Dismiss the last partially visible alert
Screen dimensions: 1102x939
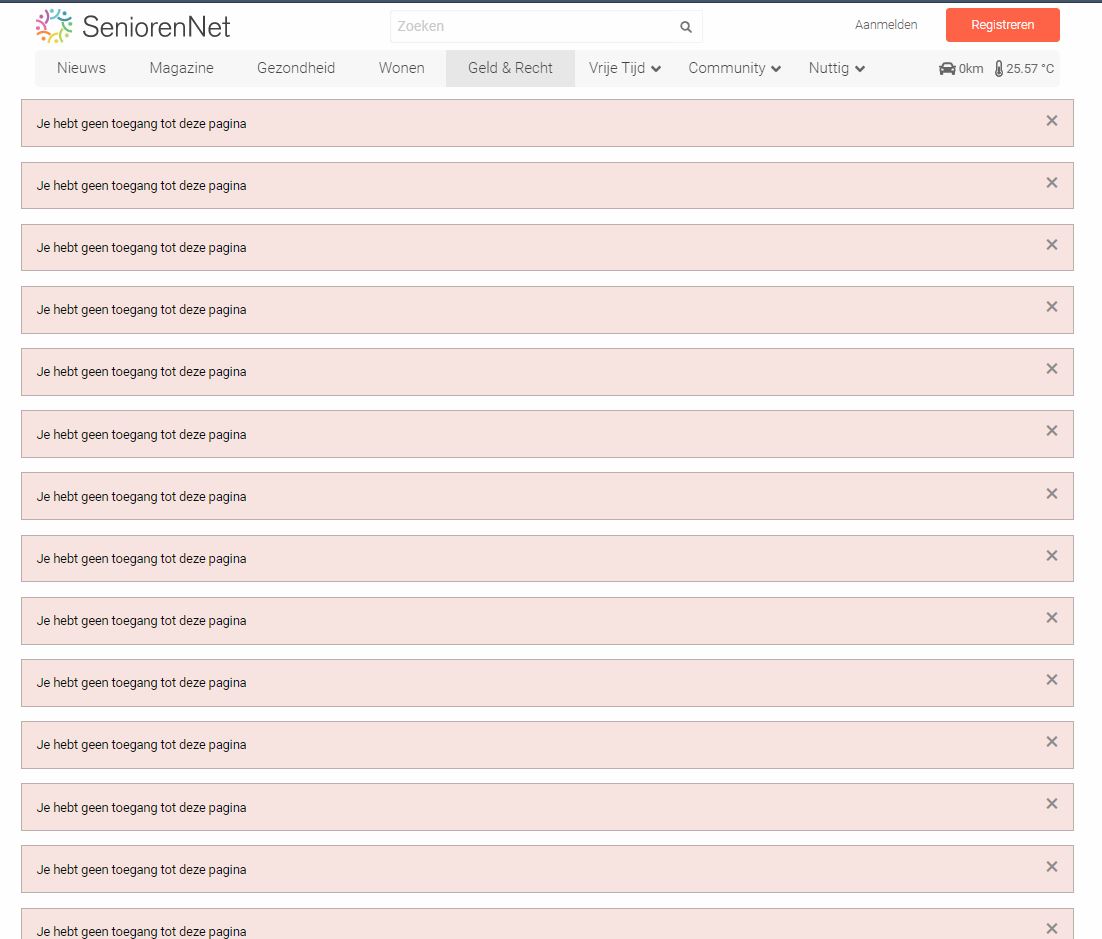tap(1051, 928)
